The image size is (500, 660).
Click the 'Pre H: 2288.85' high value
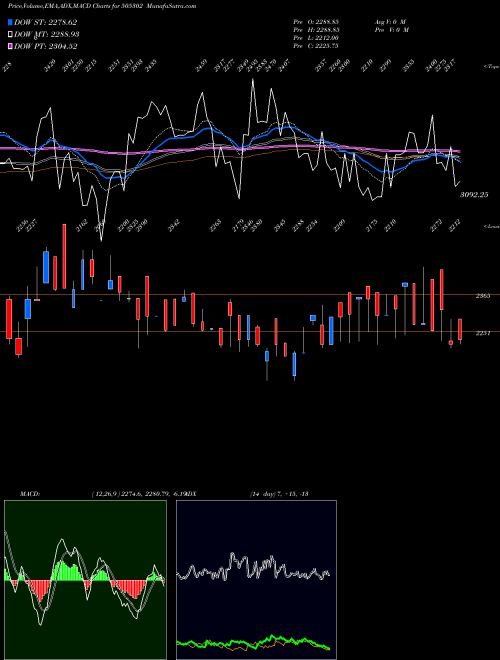pyautogui.click(x=316, y=29)
